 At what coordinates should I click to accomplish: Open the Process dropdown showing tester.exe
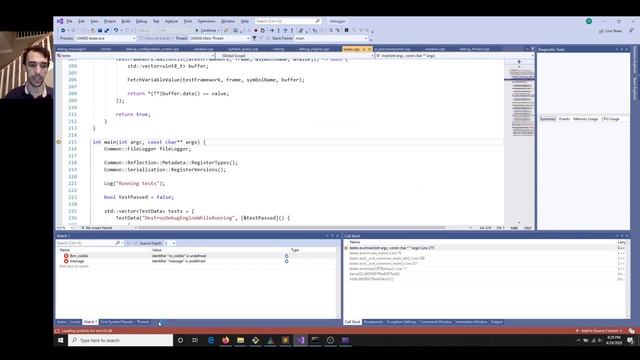pyautogui.click(x=105, y=38)
